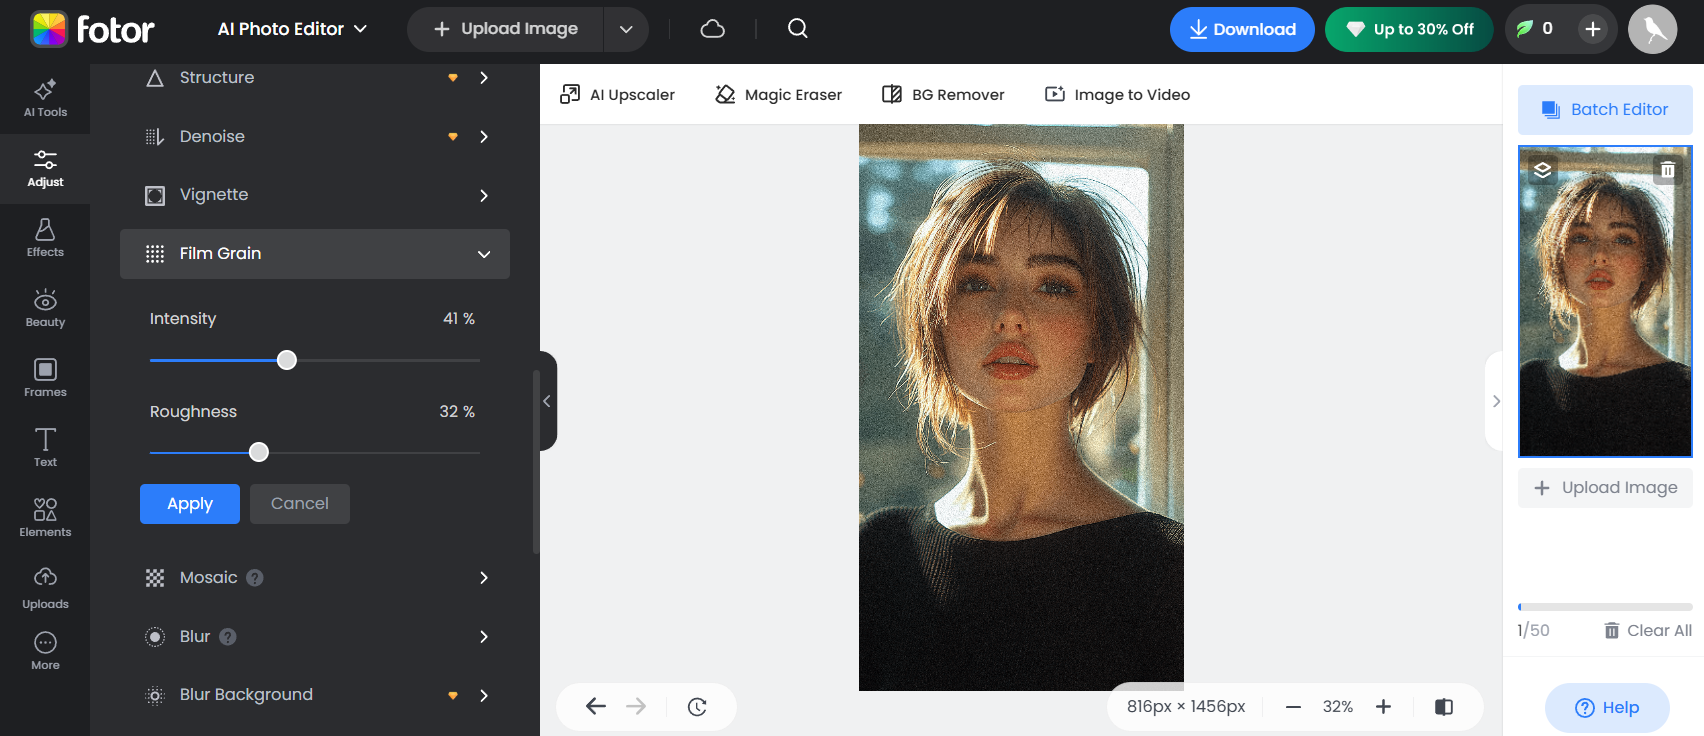1704x736 pixels.
Task: Click the Up to 30% Off button
Action: 1409,29
